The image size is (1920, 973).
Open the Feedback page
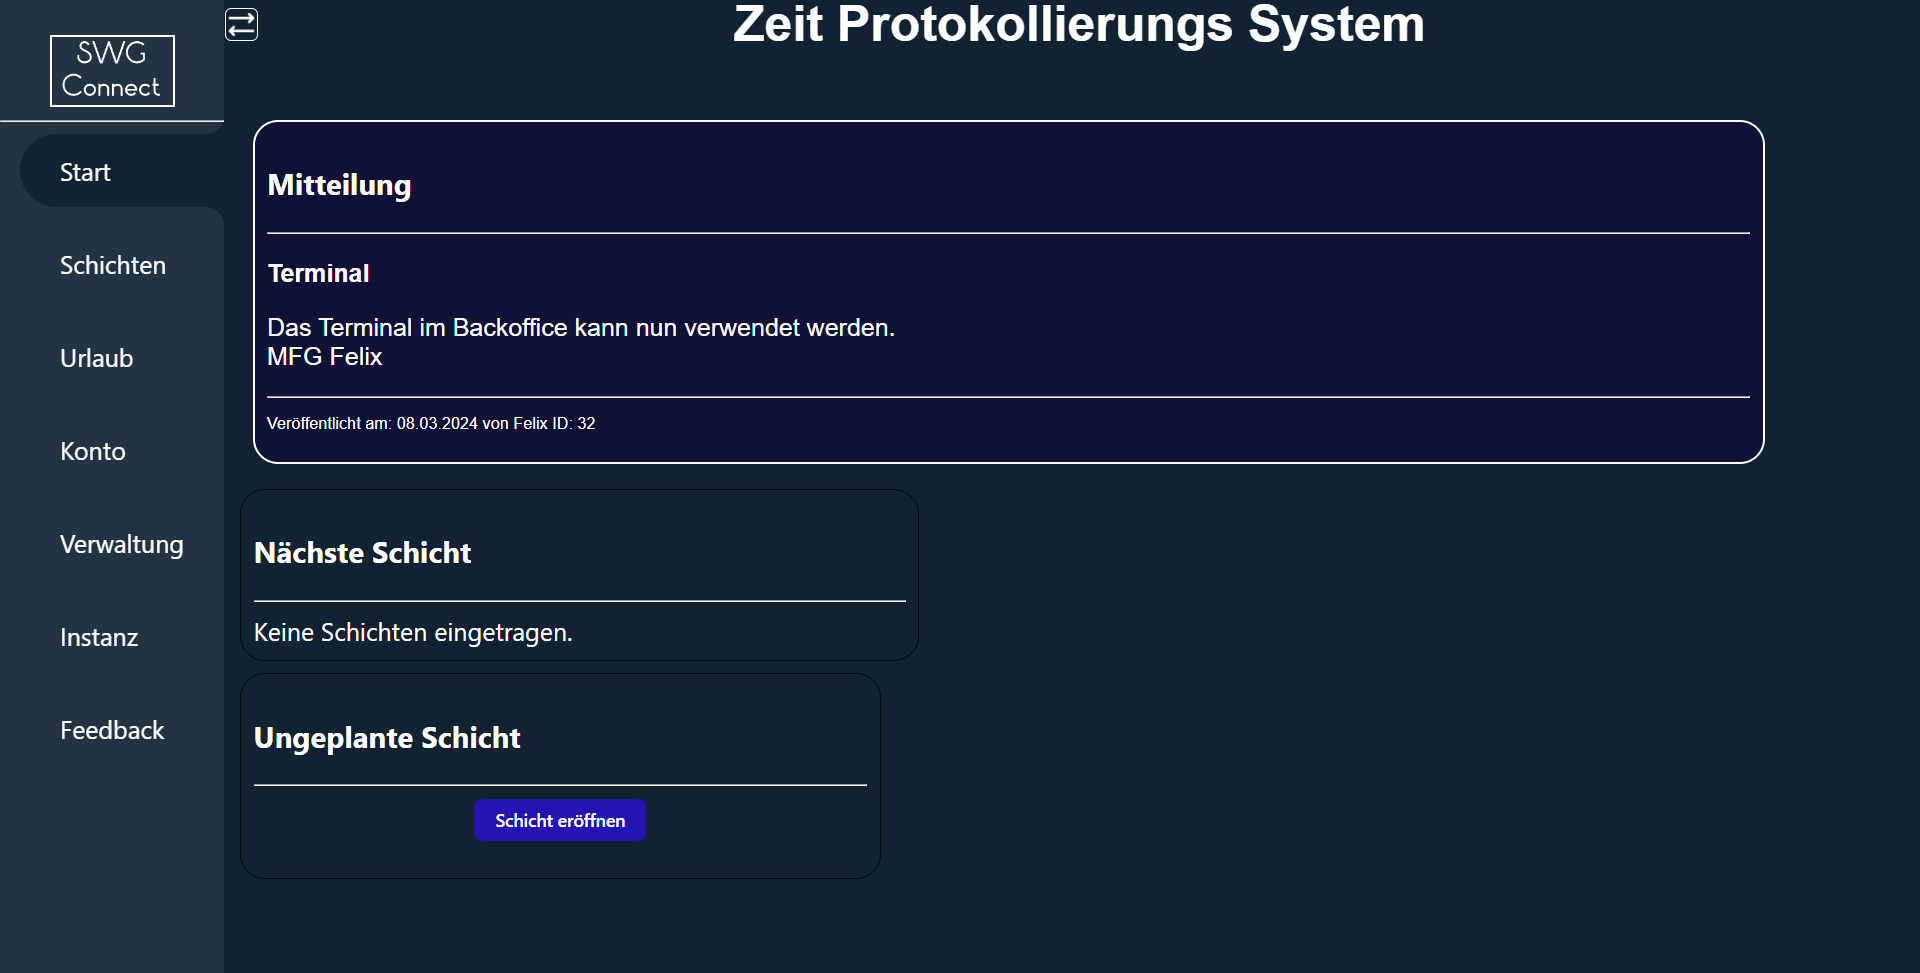[x=112, y=730]
